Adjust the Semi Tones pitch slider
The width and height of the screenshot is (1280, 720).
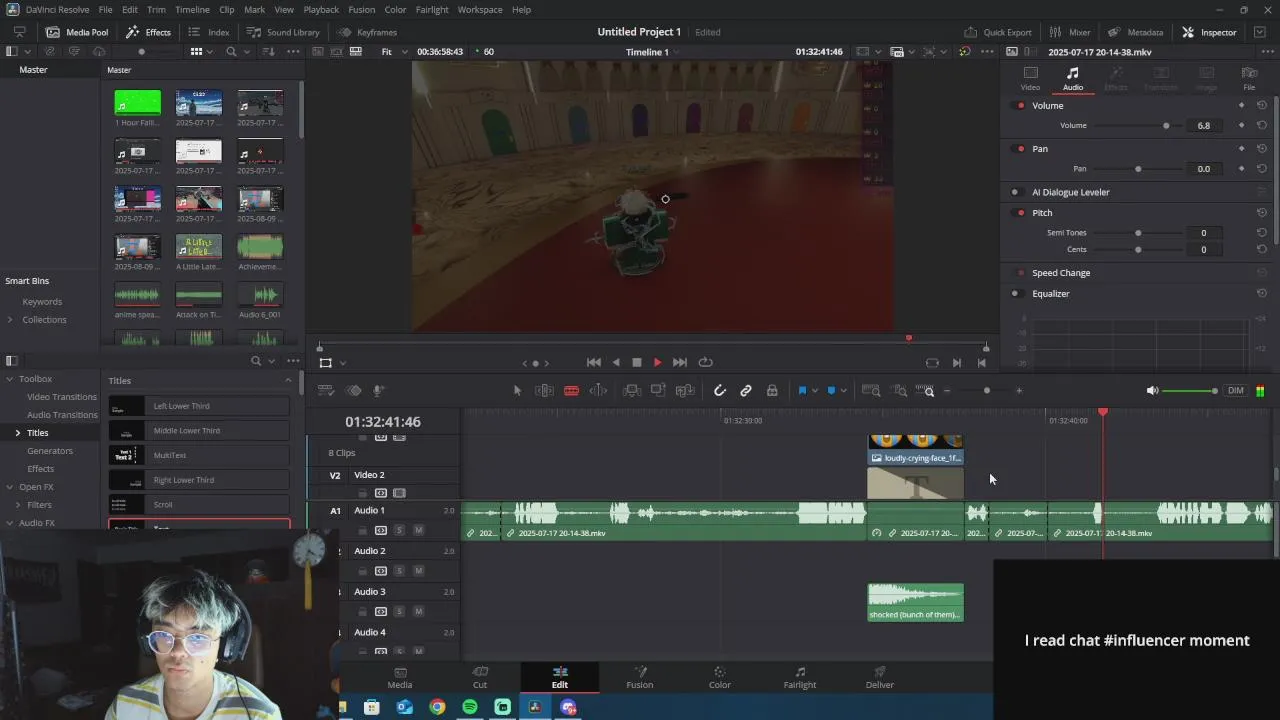1138,233
